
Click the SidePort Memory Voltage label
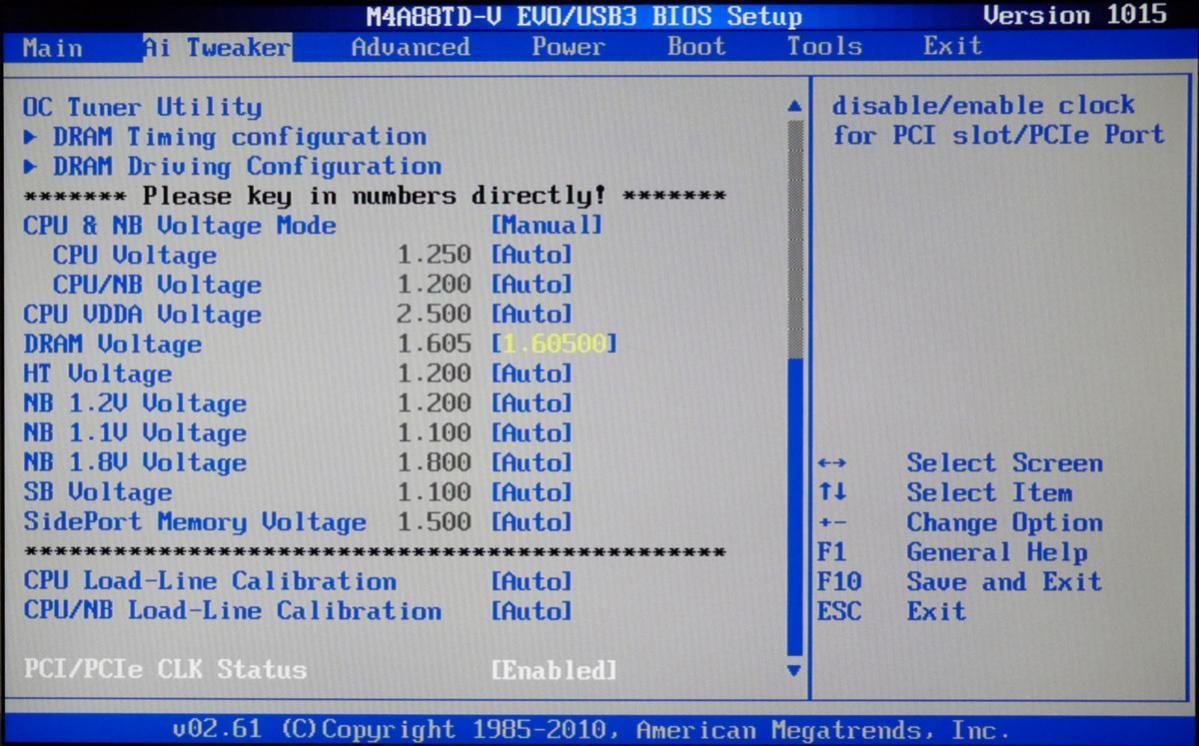(x=195, y=523)
